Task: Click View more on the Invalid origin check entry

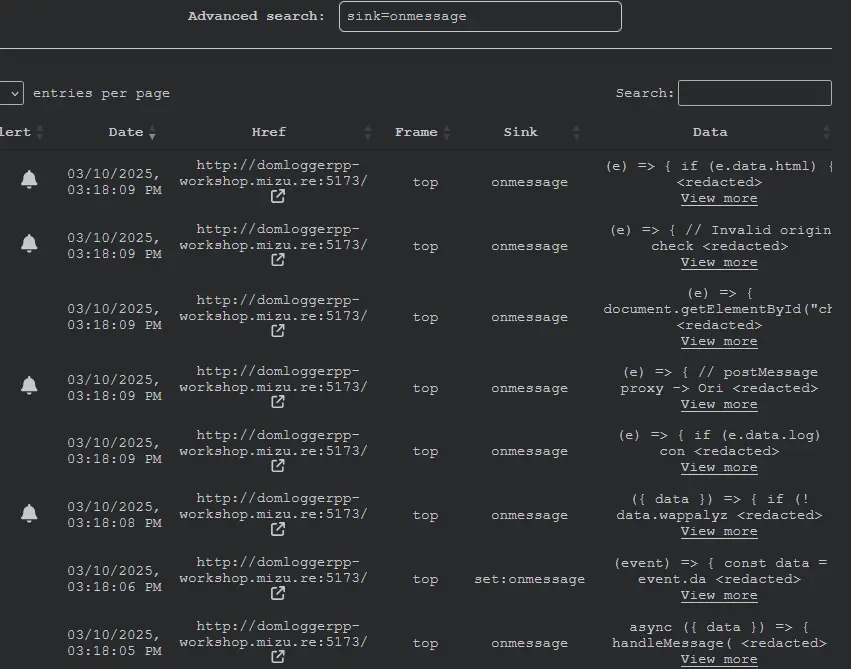Action: pyautogui.click(x=719, y=262)
